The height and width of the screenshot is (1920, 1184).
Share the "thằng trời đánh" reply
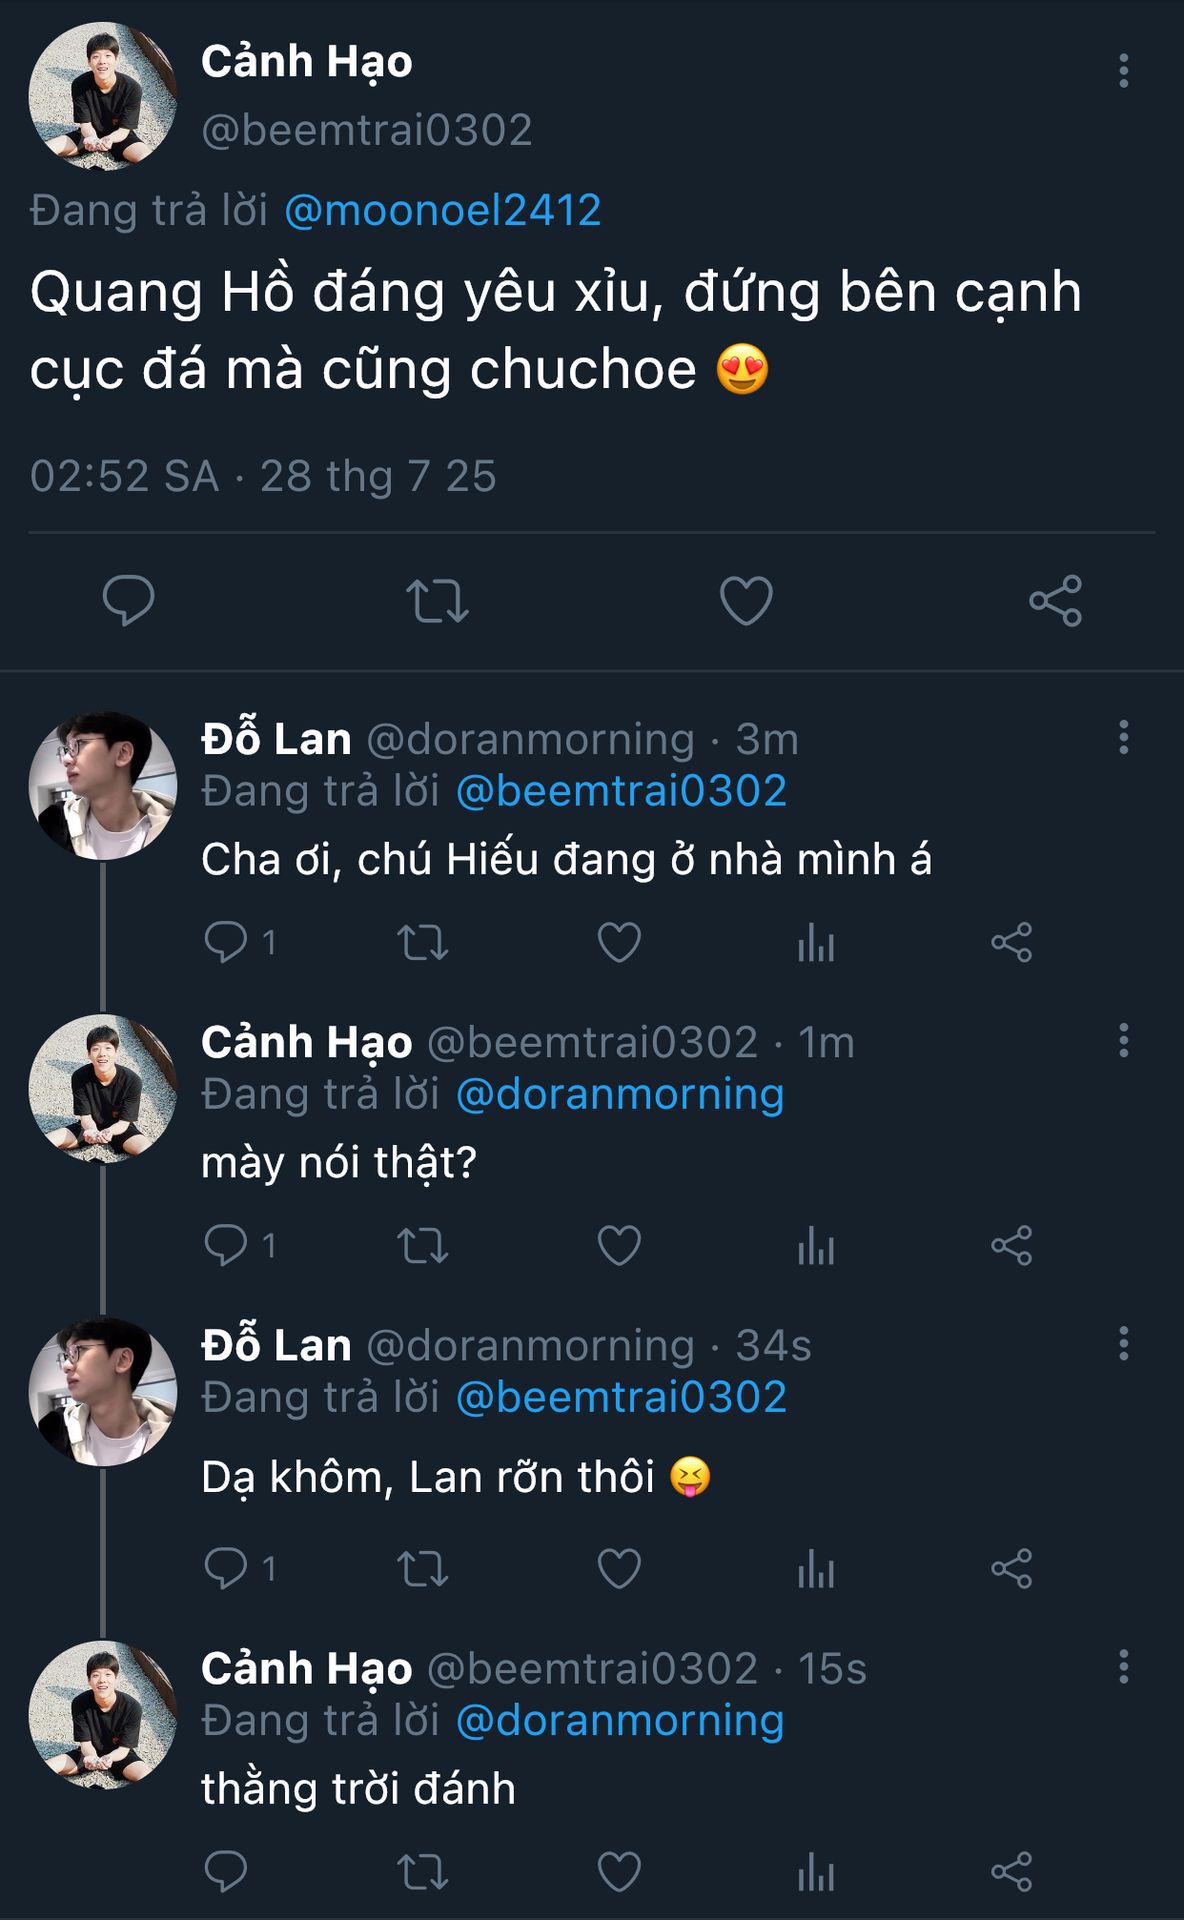[x=1011, y=1872]
